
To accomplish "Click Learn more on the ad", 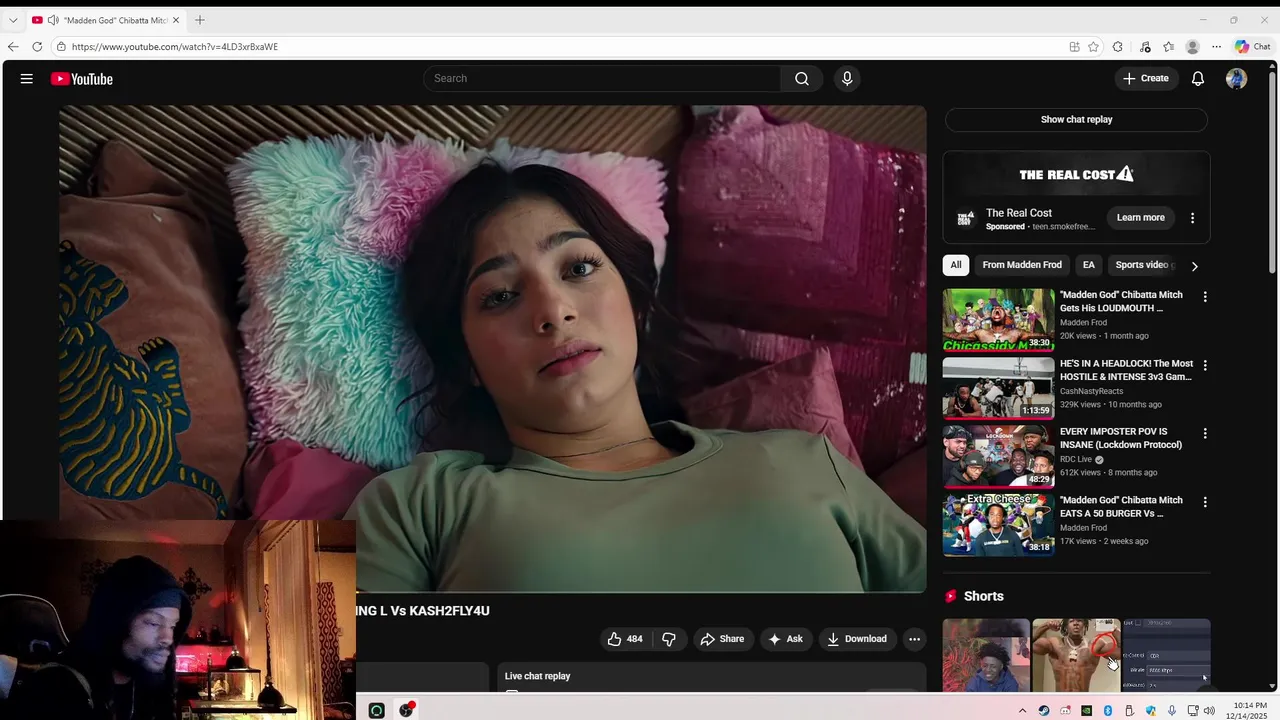I will click(x=1141, y=218).
